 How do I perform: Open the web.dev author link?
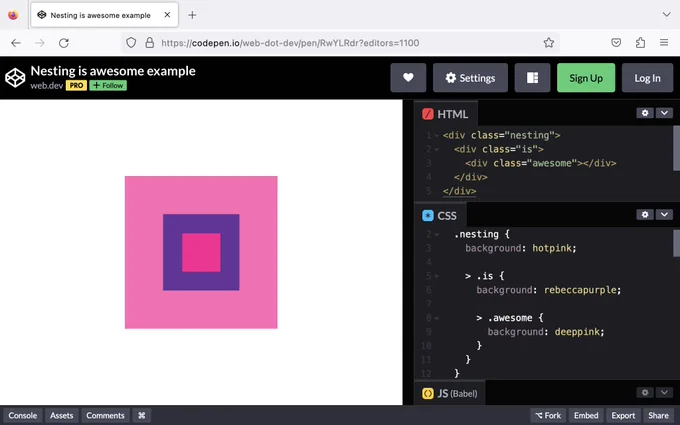pyautogui.click(x=47, y=85)
